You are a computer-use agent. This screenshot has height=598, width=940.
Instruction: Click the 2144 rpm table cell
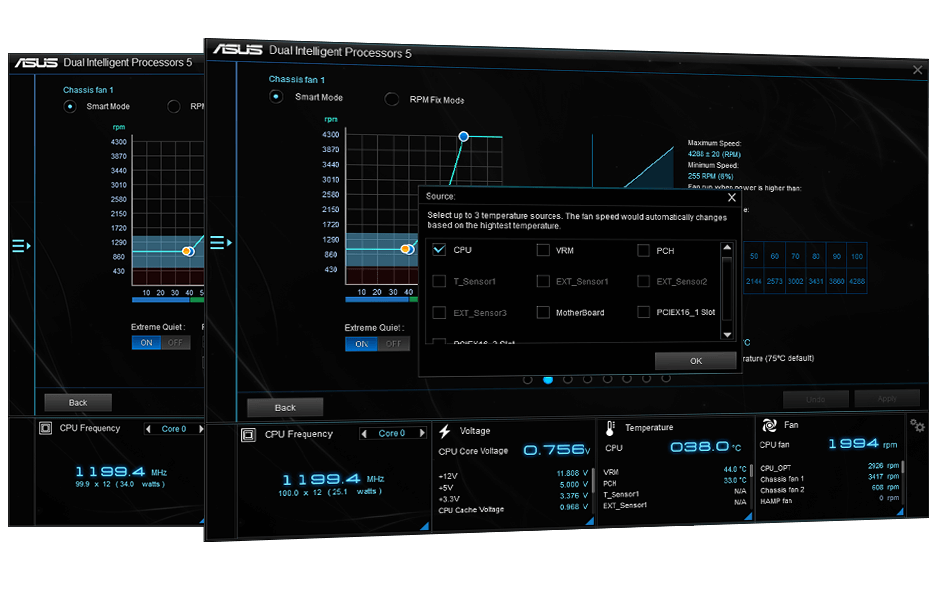[754, 281]
